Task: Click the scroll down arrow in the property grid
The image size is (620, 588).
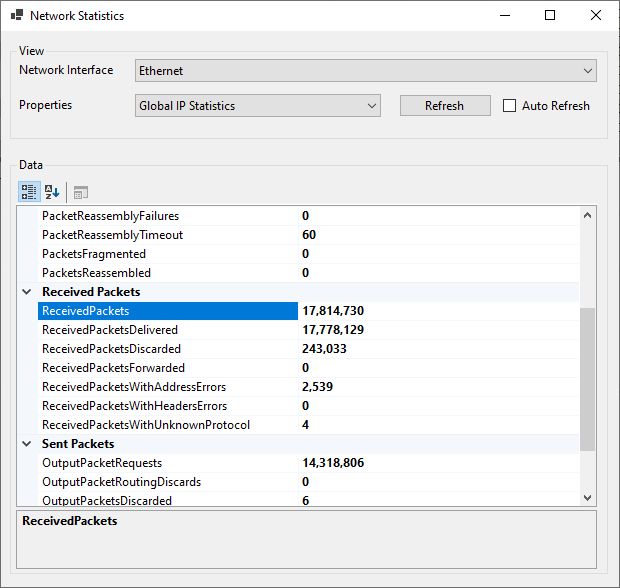Action: click(x=588, y=497)
